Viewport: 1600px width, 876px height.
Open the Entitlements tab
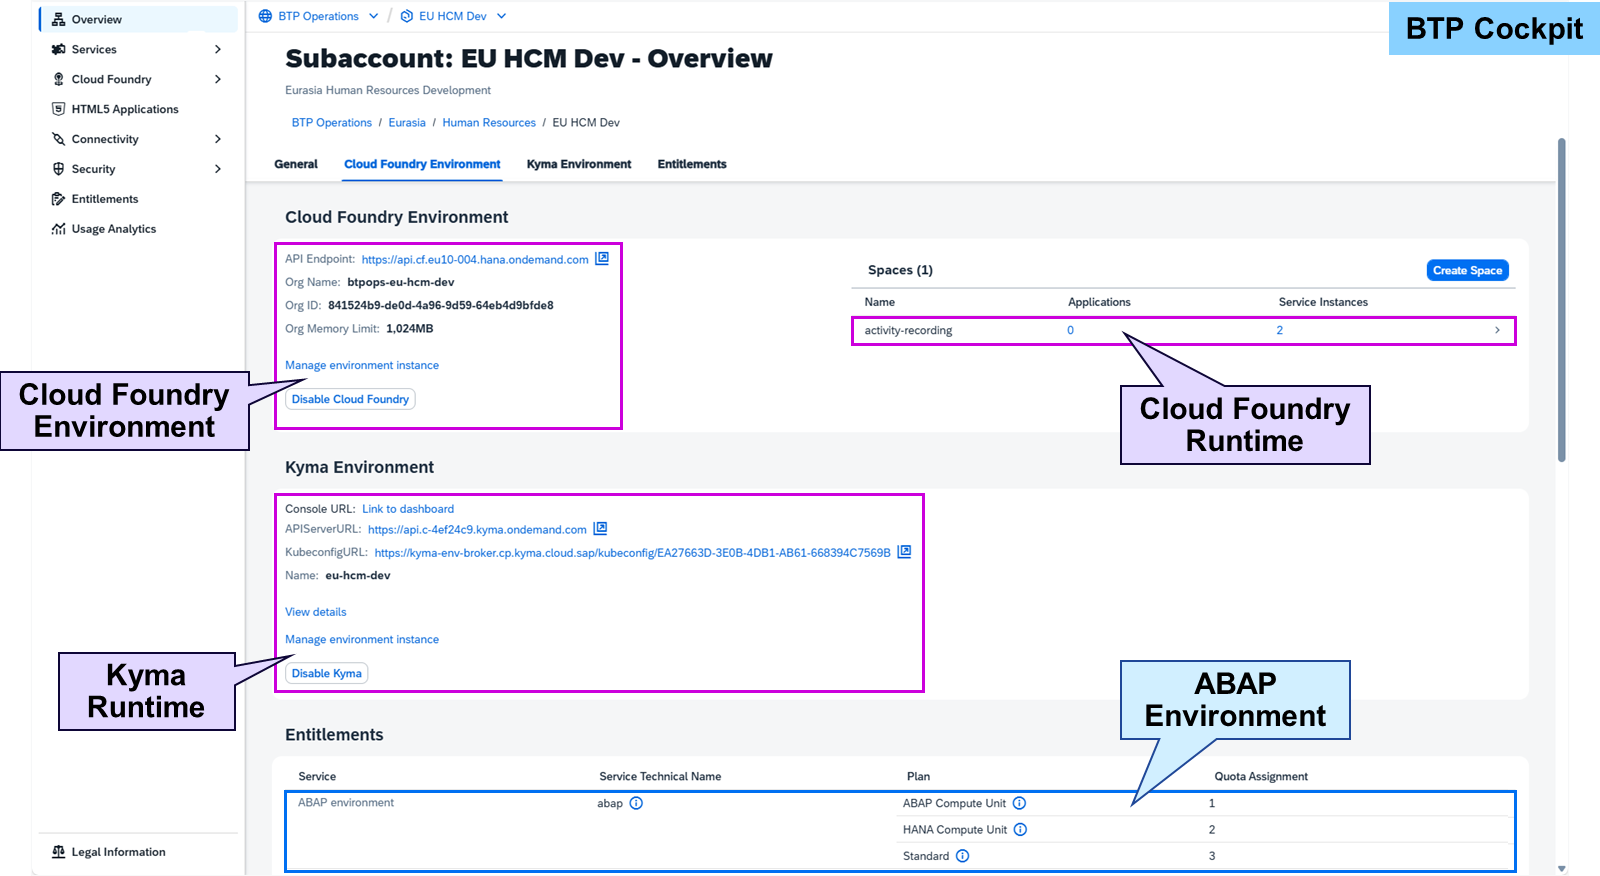pyautogui.click(x=692, y=164)
